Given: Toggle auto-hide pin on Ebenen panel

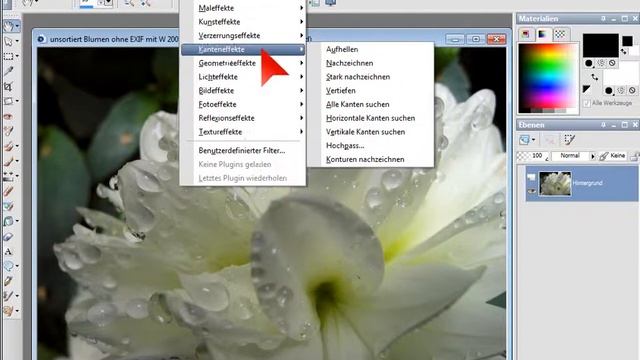Looking at the screenshot, I should 603,125.
